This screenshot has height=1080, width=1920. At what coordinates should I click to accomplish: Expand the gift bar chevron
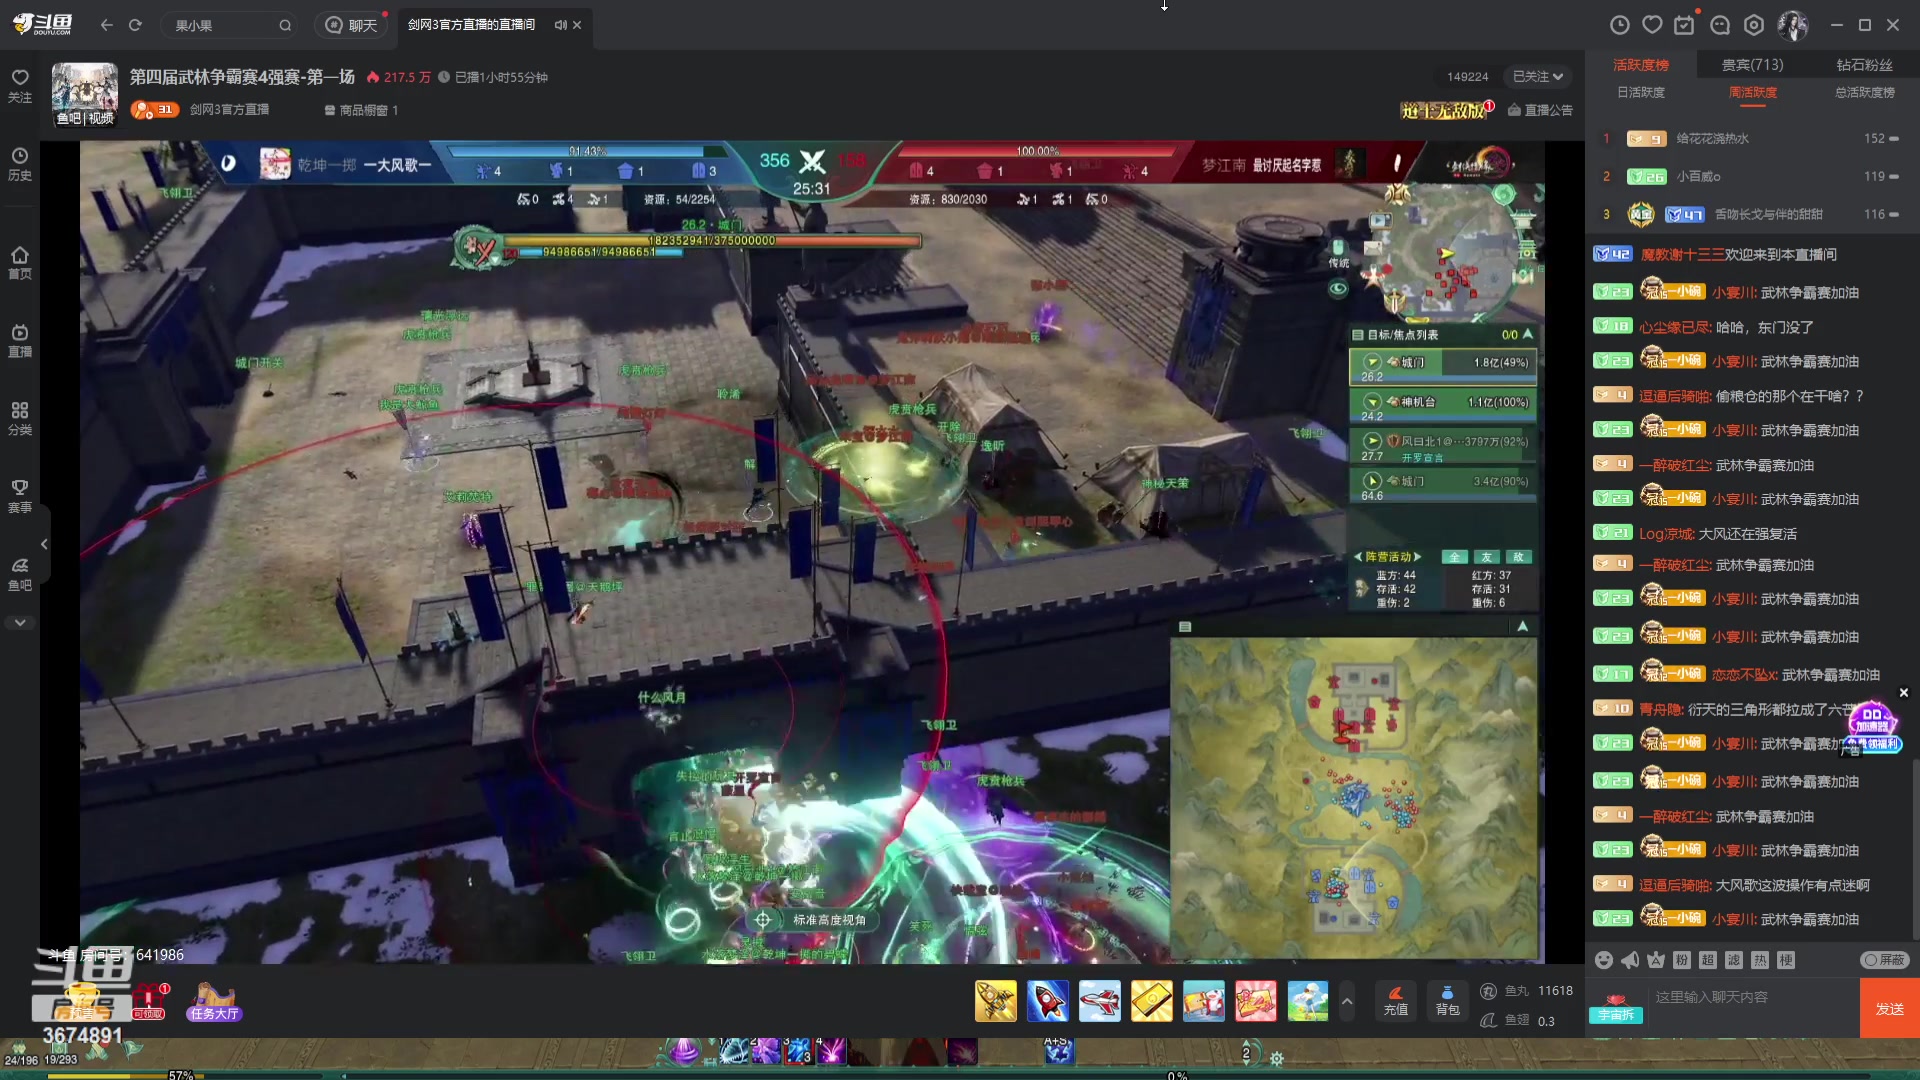1347,1001
